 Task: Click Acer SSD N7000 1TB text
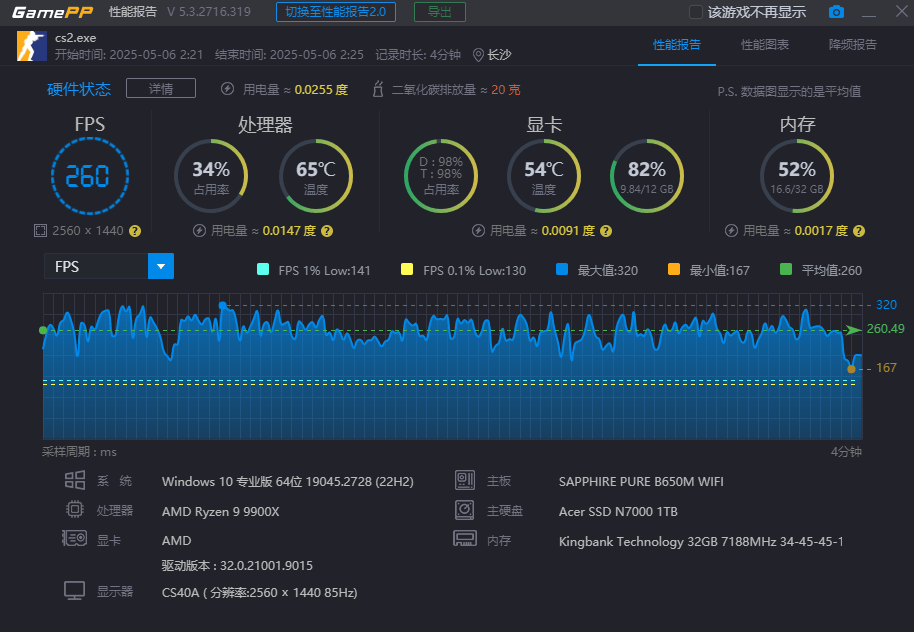(x=618, y=511)
